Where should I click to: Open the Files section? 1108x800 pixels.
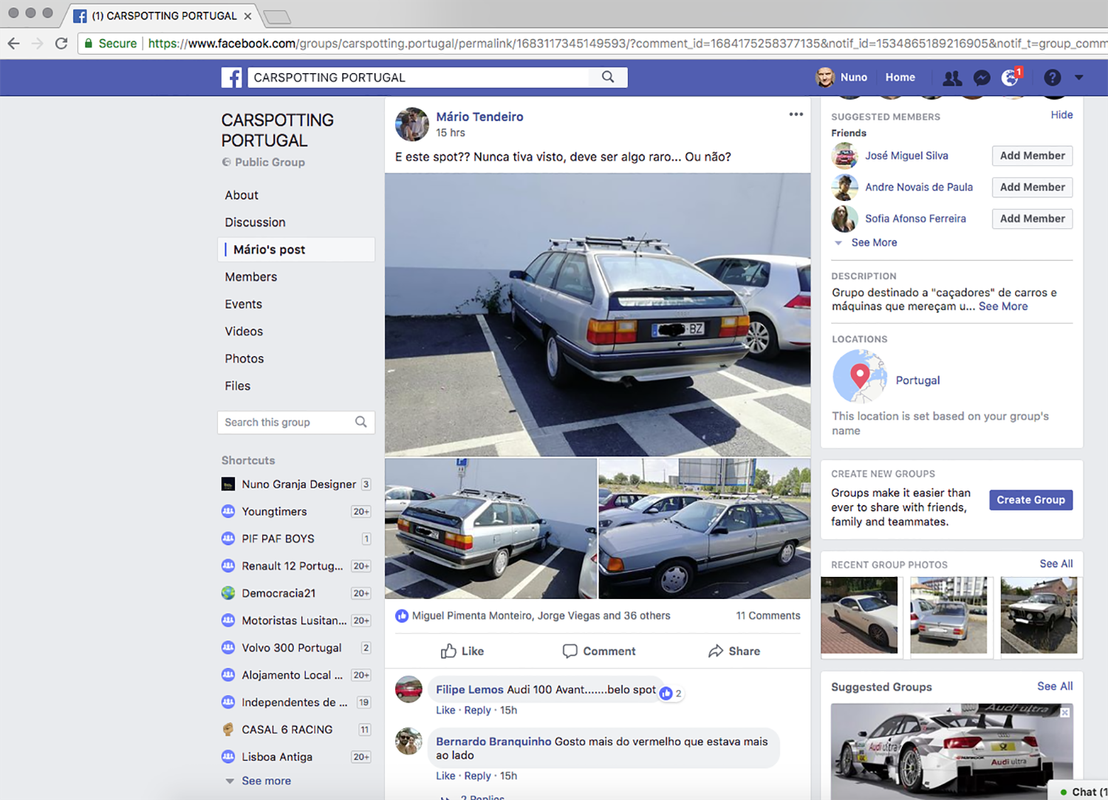pos(237,386)
